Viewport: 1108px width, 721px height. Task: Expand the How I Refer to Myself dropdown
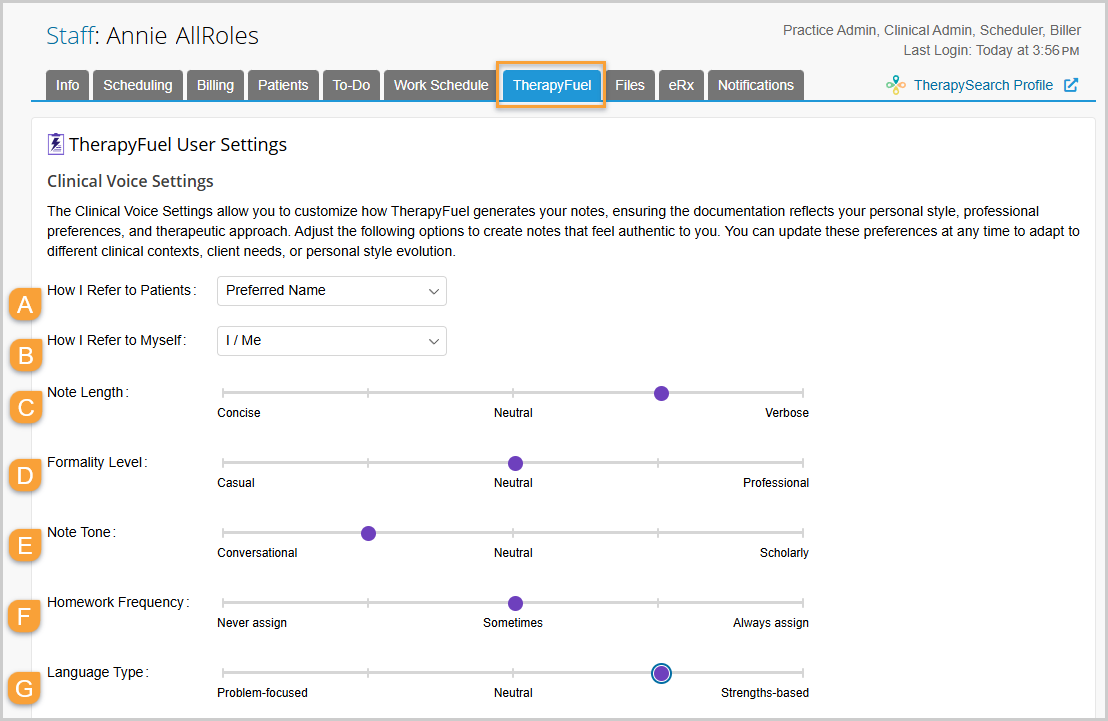pos(331,341)
